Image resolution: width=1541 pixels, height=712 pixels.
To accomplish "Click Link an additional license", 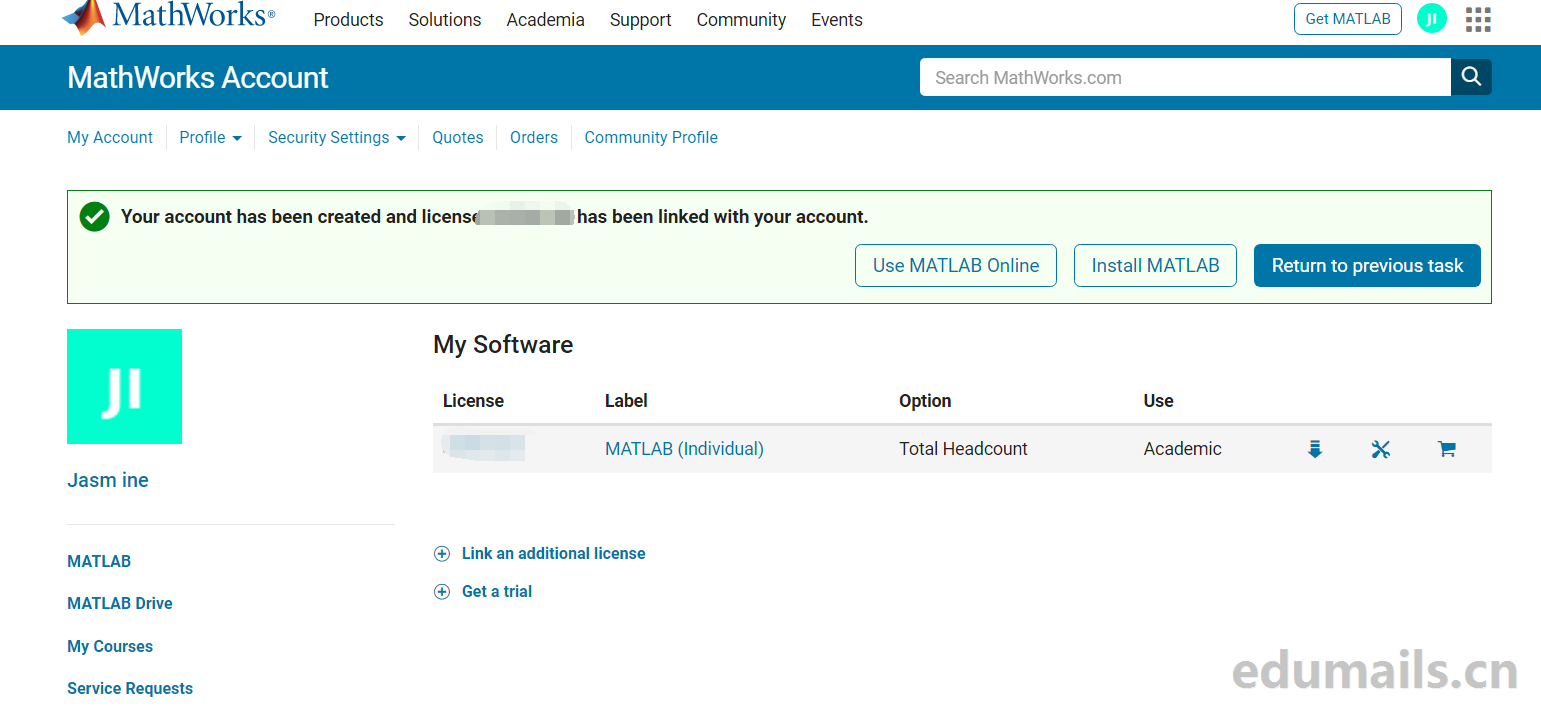I will tap(553, 554).
